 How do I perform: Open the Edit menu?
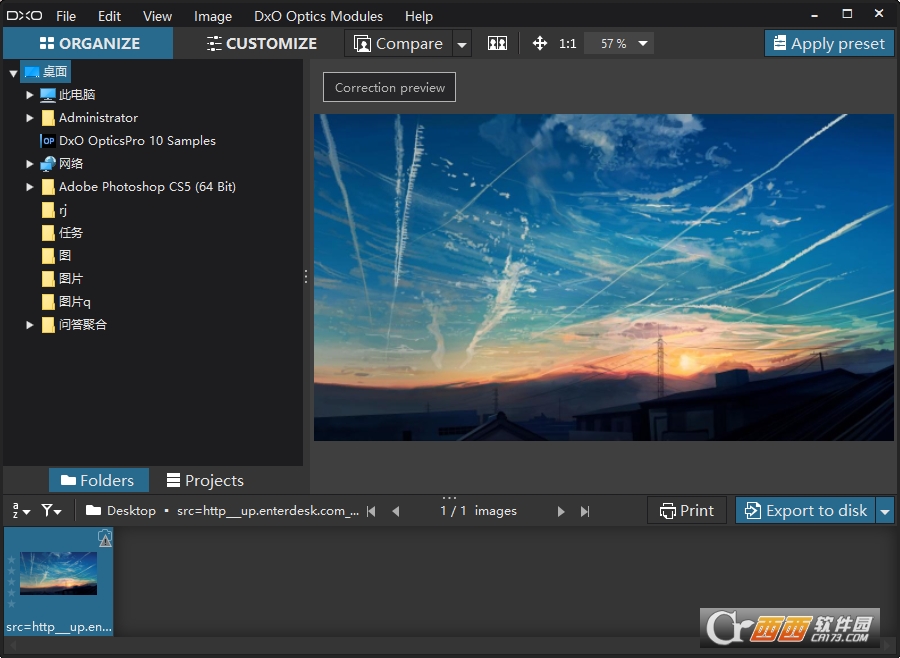coord(109,16)
